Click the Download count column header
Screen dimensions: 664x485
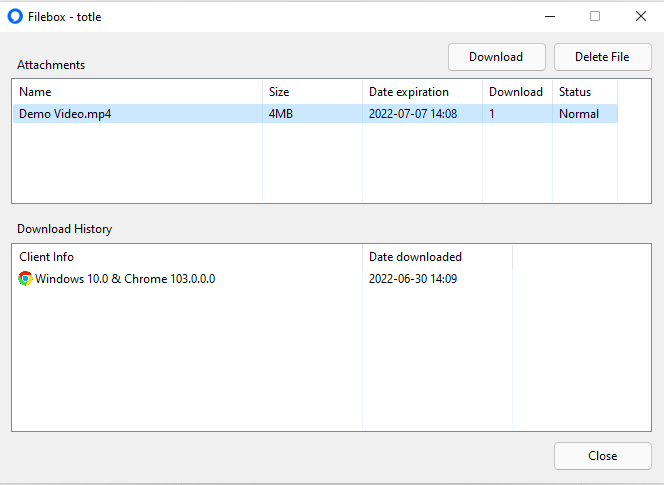[517, 91]
